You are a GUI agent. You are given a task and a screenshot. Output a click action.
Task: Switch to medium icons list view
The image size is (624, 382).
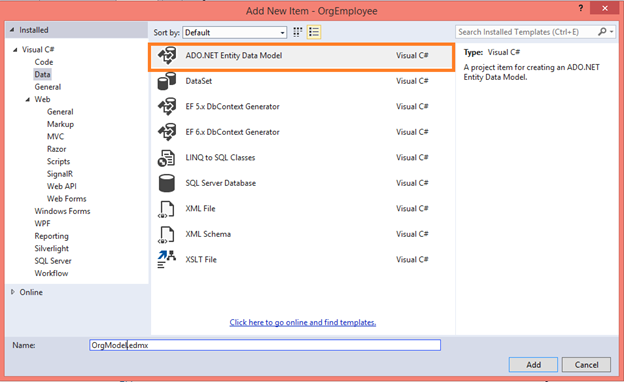click(314, 32)
